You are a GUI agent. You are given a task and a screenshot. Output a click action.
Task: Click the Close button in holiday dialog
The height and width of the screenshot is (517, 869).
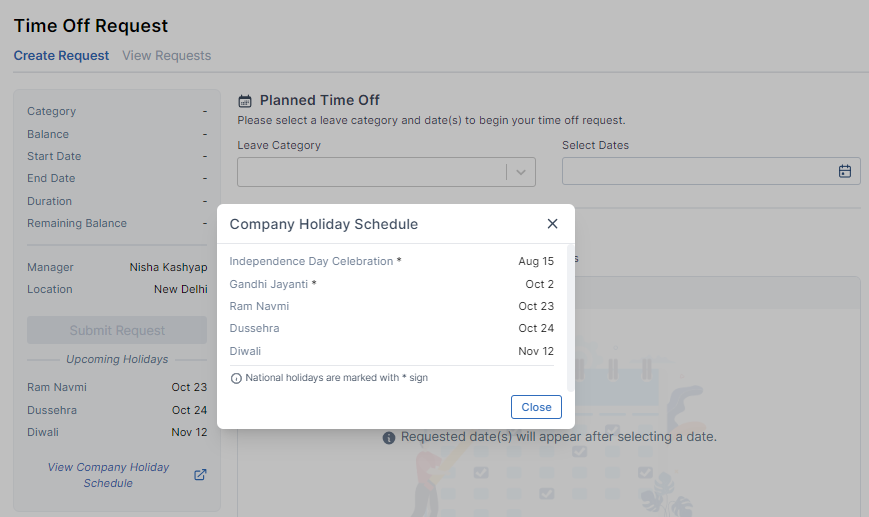coord(536,407)
